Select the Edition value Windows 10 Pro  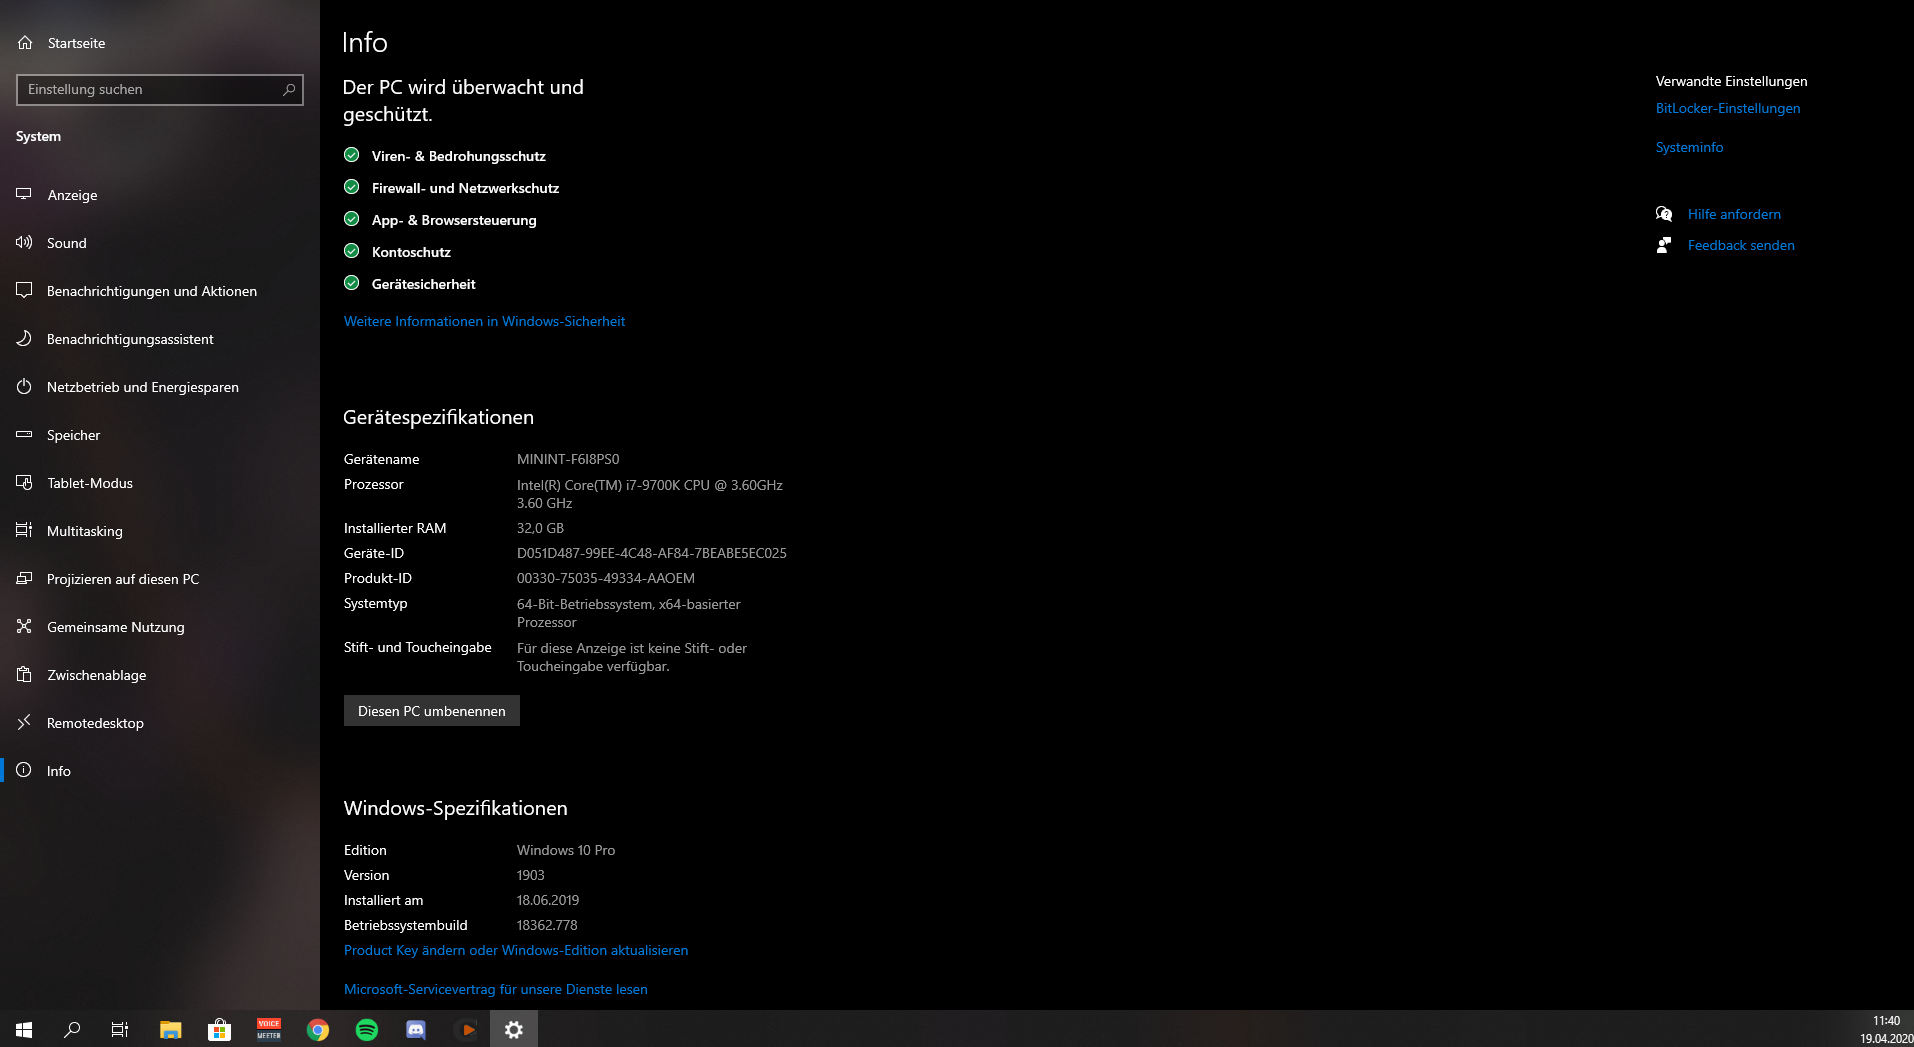[566, 850]
